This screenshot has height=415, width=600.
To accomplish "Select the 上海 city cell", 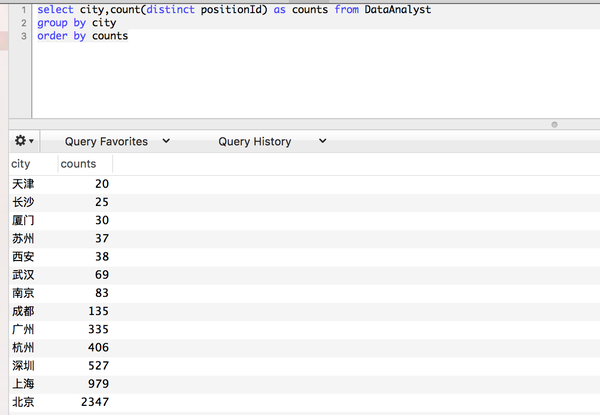I will click(23, 384).
